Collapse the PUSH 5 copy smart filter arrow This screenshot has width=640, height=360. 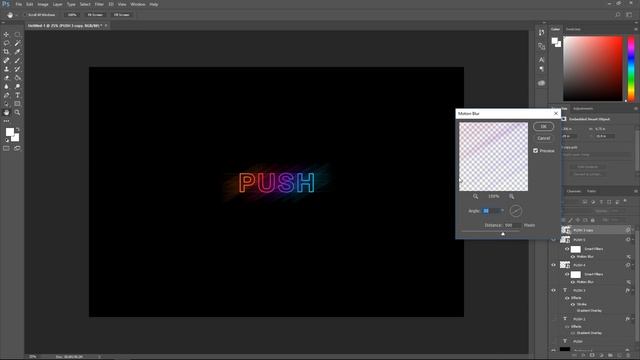tap(633, 230)
